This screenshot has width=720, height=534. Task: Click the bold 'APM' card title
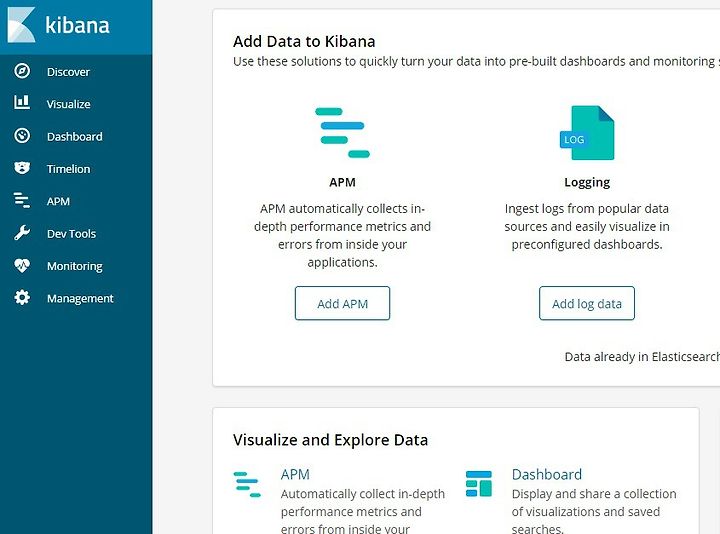(x=342, y=182)
